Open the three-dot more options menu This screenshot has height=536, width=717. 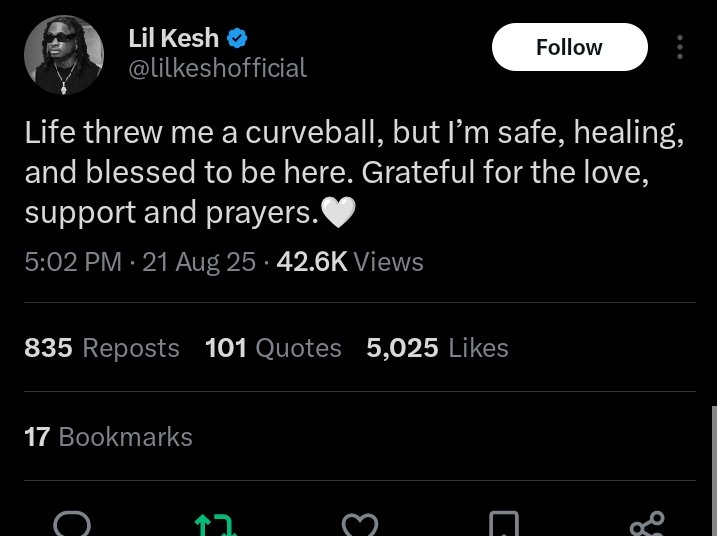681,47
